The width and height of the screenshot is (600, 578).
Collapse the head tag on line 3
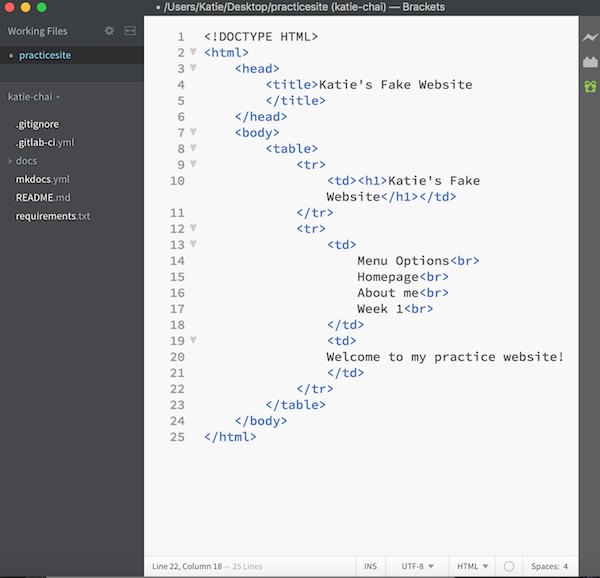[x=193, y=68]
